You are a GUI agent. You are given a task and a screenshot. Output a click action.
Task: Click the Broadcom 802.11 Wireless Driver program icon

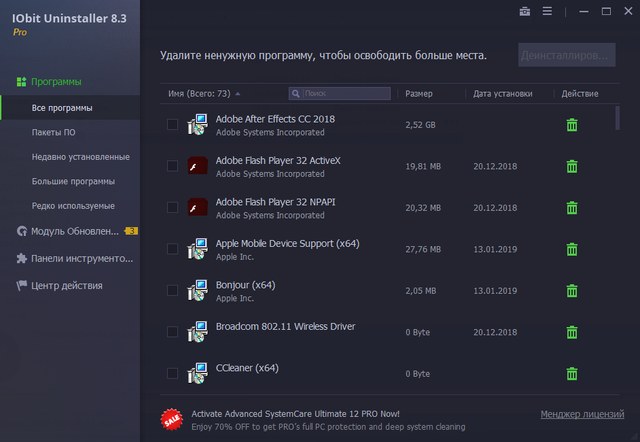tap(198, 332)
